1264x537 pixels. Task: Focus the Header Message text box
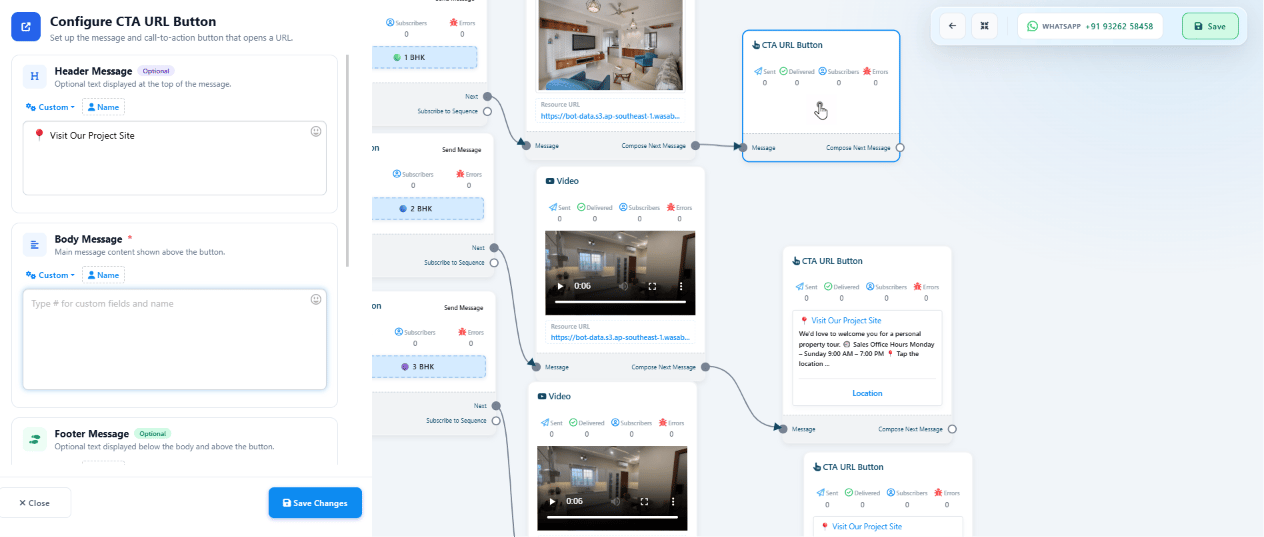(x=175, y=158)
